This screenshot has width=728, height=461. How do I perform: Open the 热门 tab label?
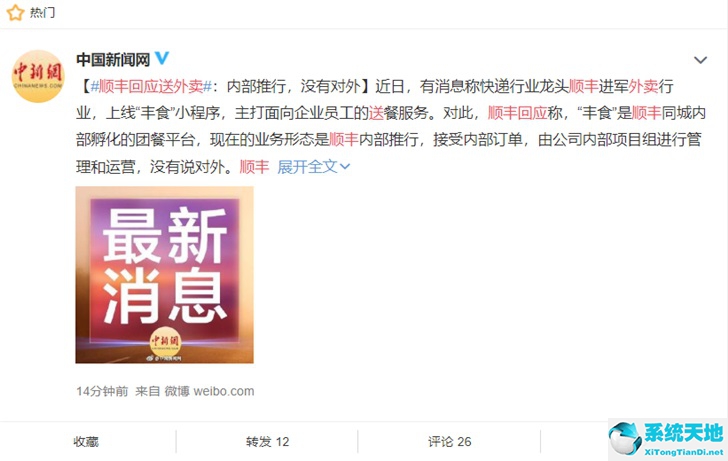[42, 13]
